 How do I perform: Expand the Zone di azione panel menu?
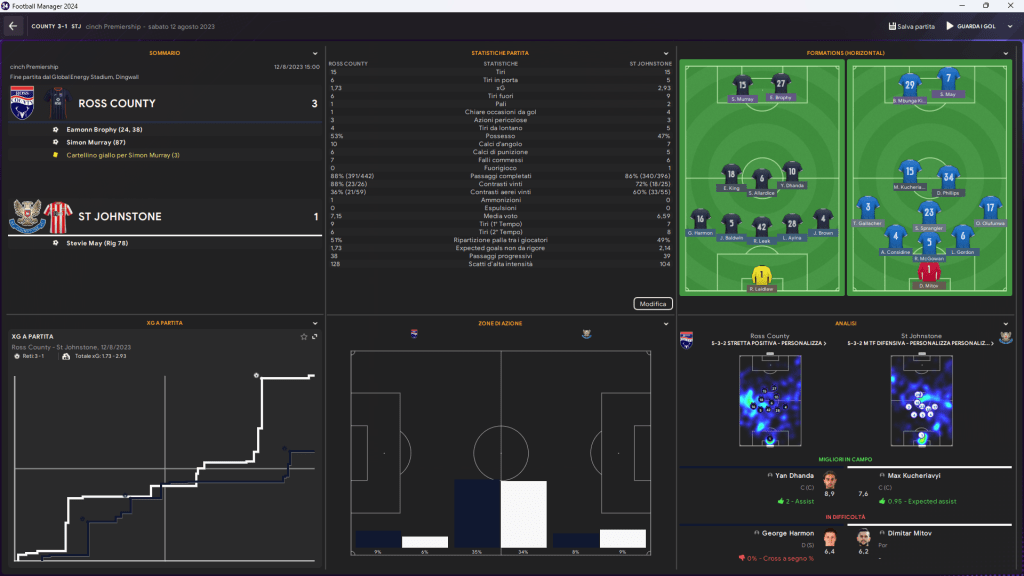point(666,324)
